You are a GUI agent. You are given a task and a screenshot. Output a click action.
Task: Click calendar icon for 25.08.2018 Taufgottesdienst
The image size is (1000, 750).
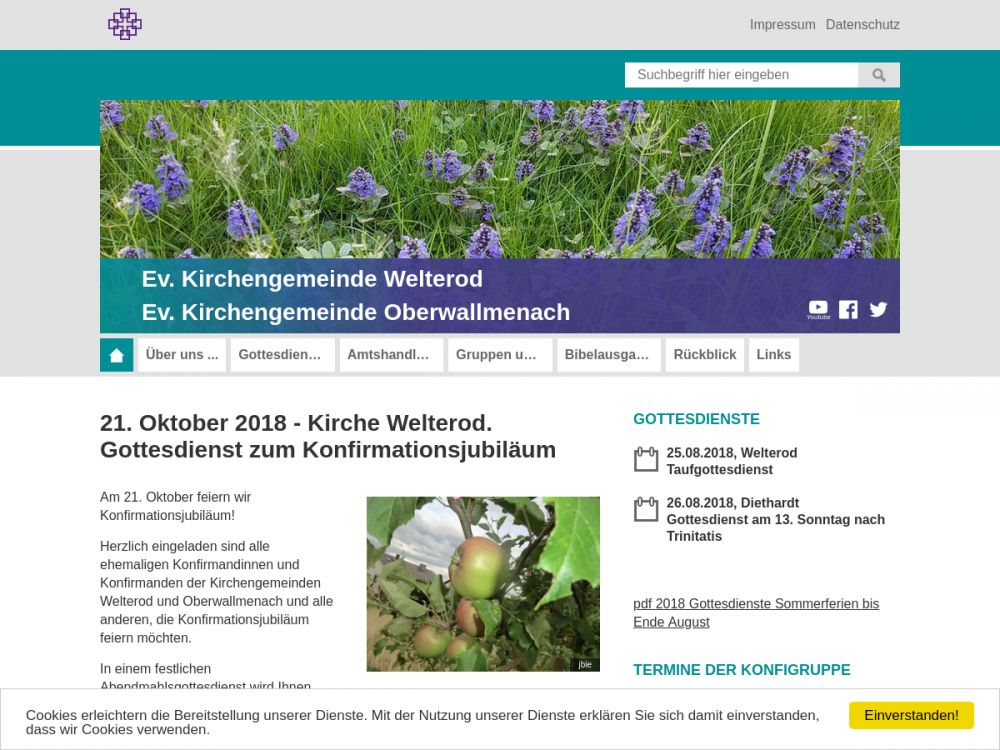tap(646, 460)
